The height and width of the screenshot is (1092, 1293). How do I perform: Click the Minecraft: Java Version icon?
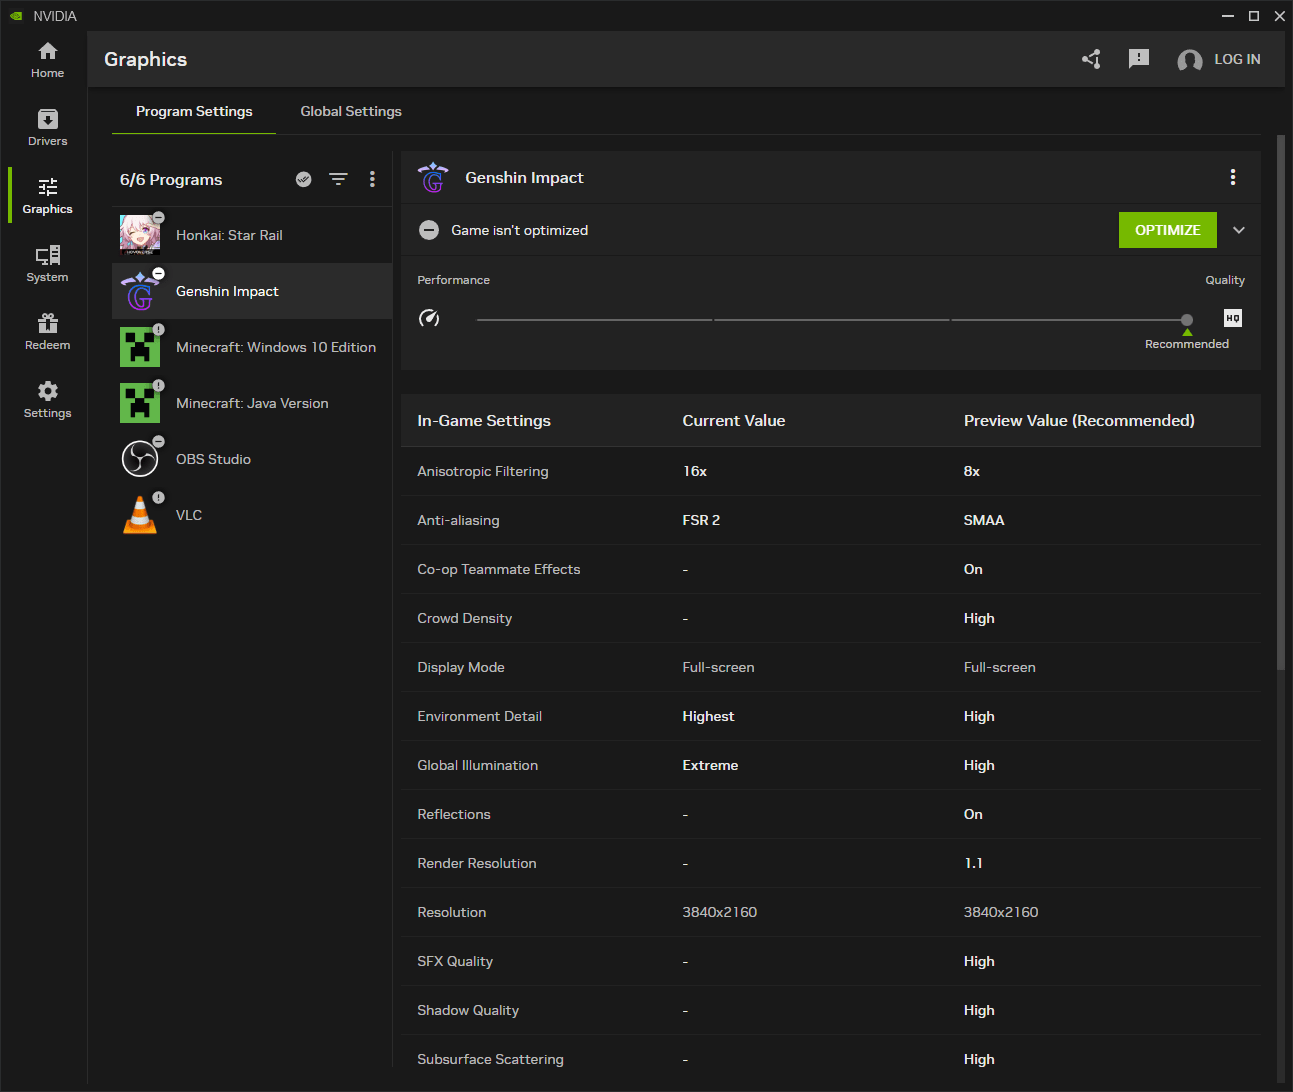(140, 403)
